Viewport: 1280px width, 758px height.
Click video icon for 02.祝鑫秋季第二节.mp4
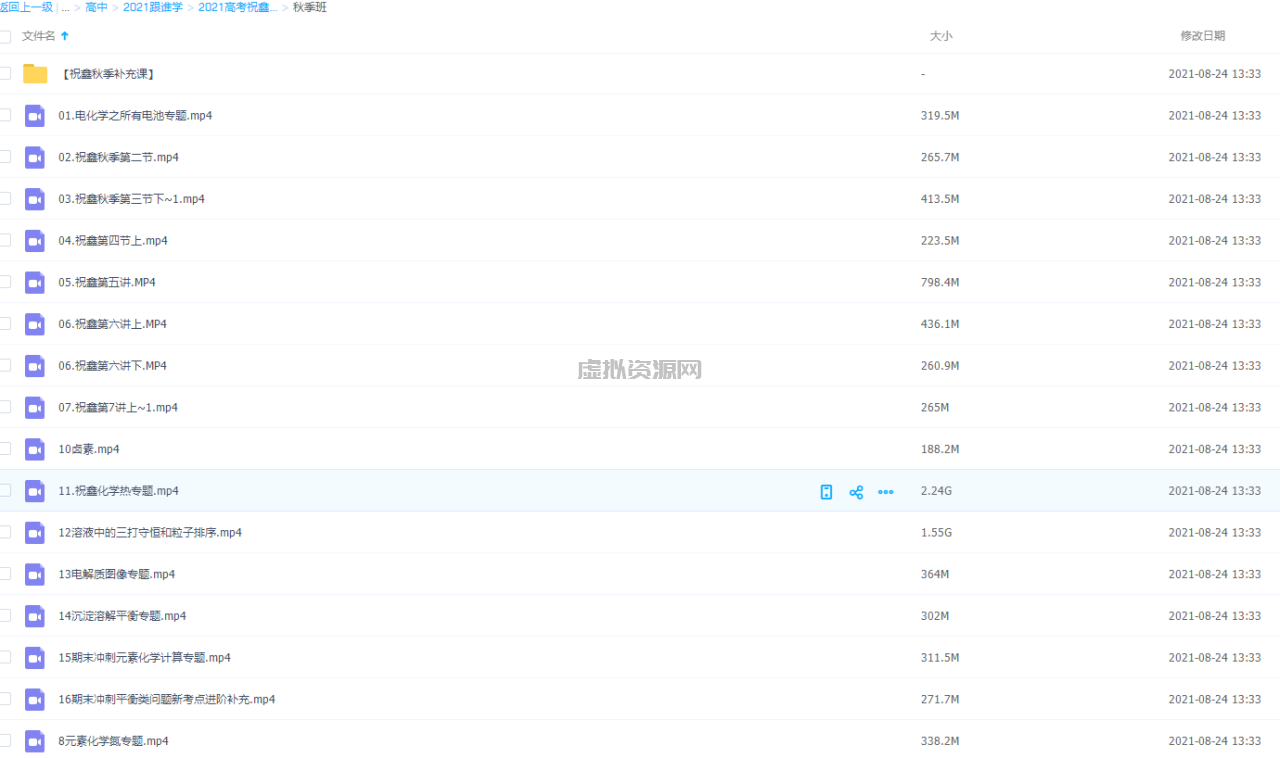click(x=35, y=157)
